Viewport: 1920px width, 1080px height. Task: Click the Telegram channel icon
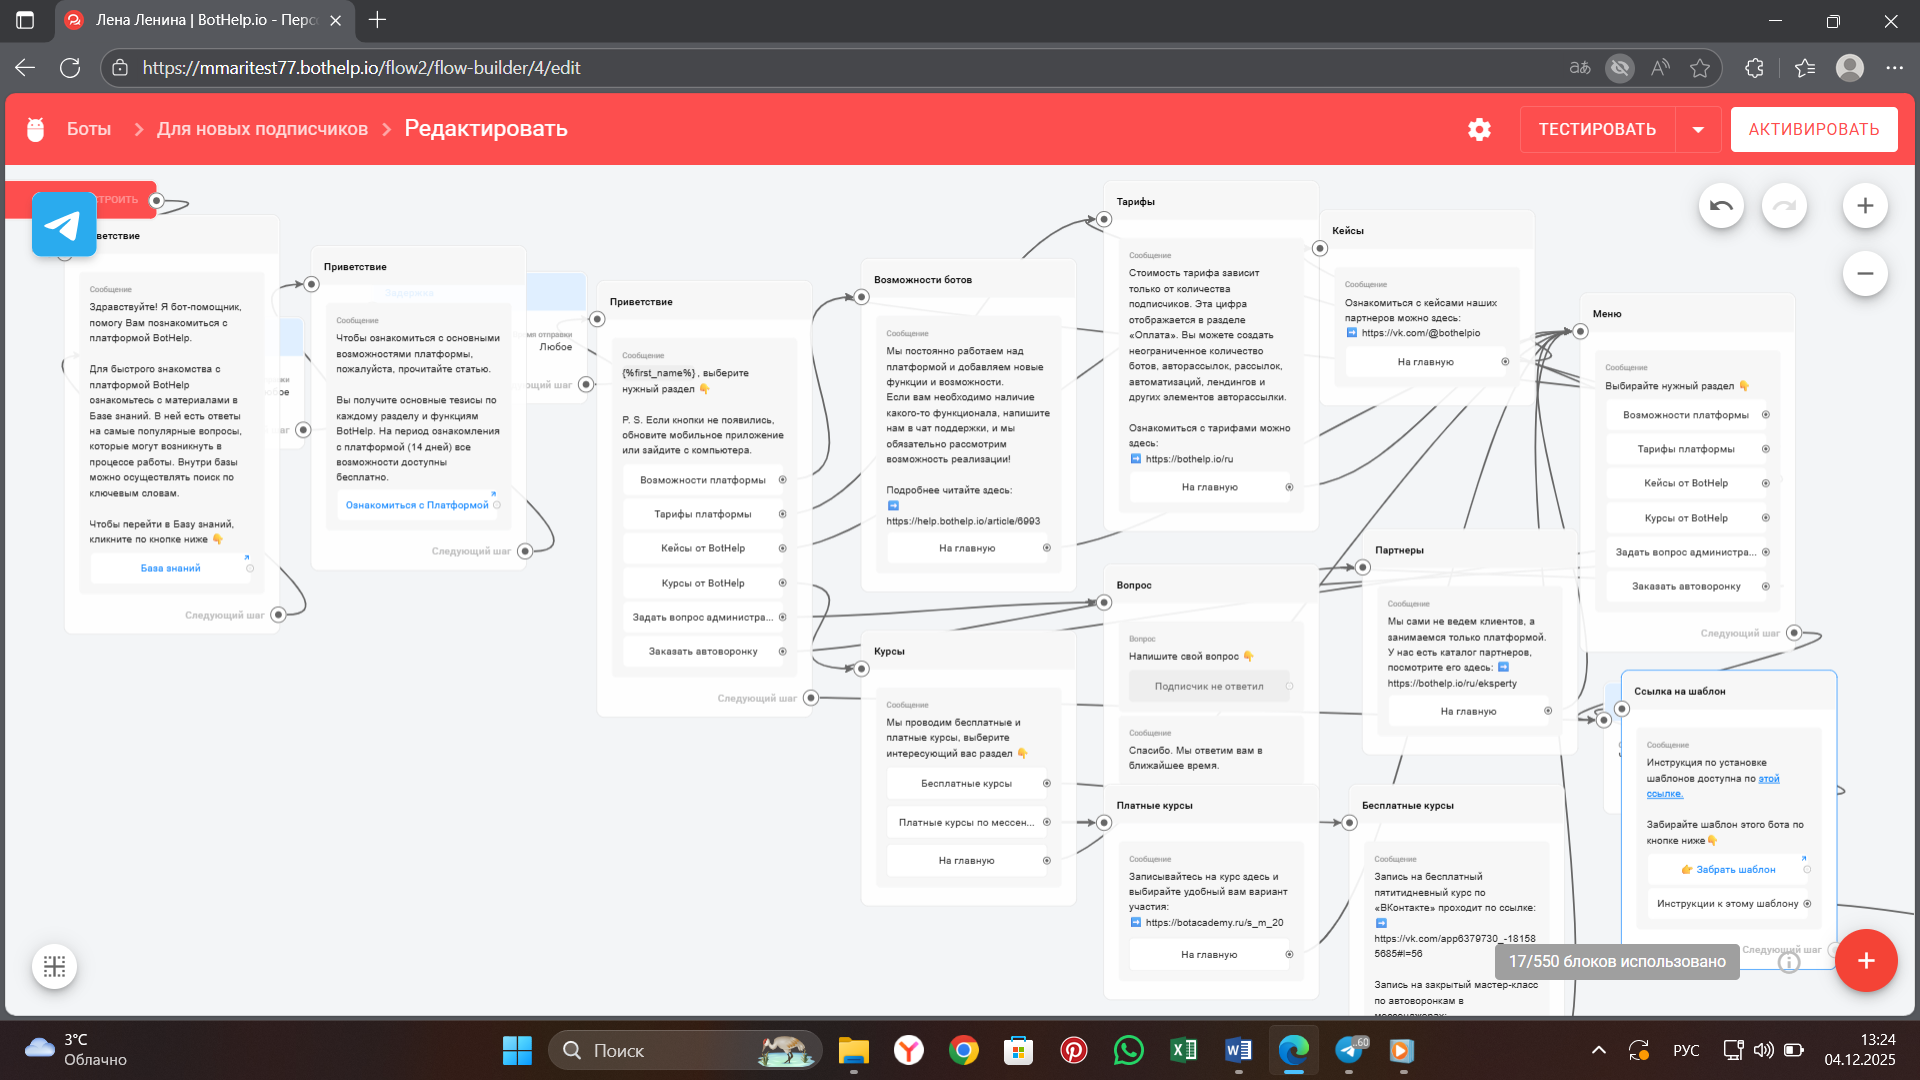64,224
